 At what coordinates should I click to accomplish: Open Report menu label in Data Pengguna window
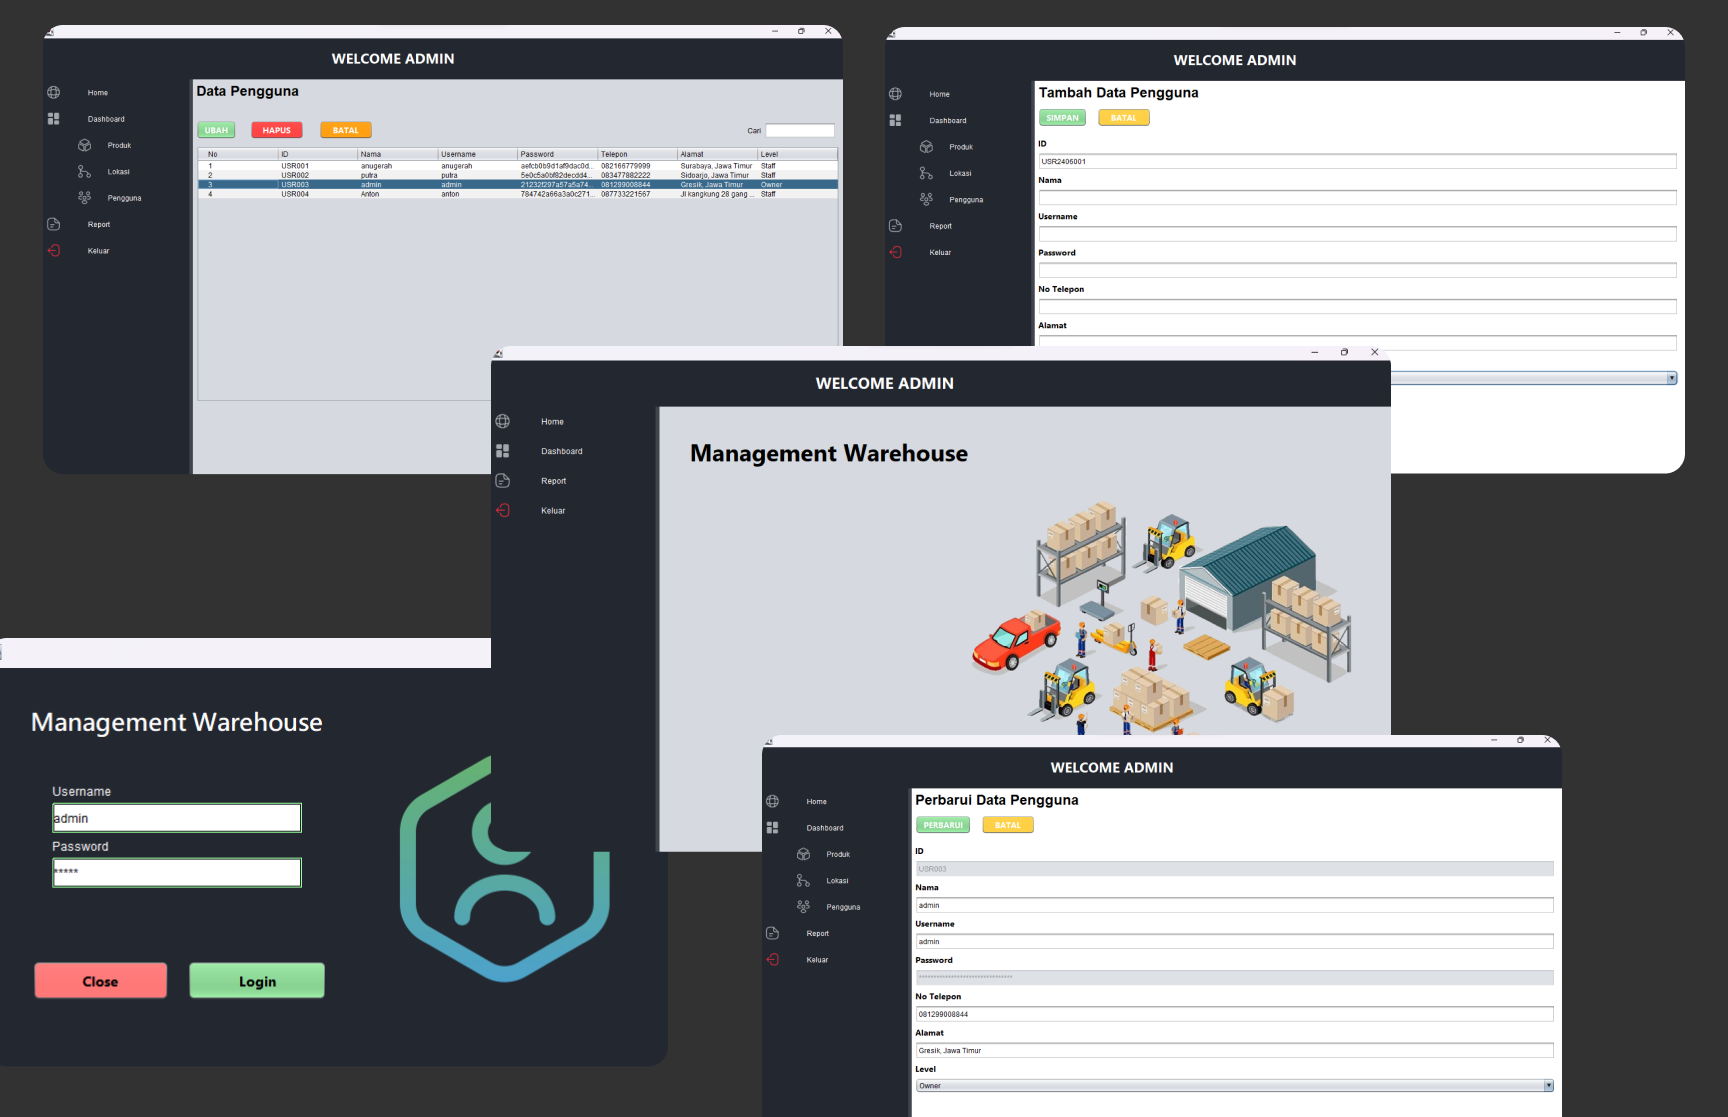pyautogui.click(x=99, y=225)
